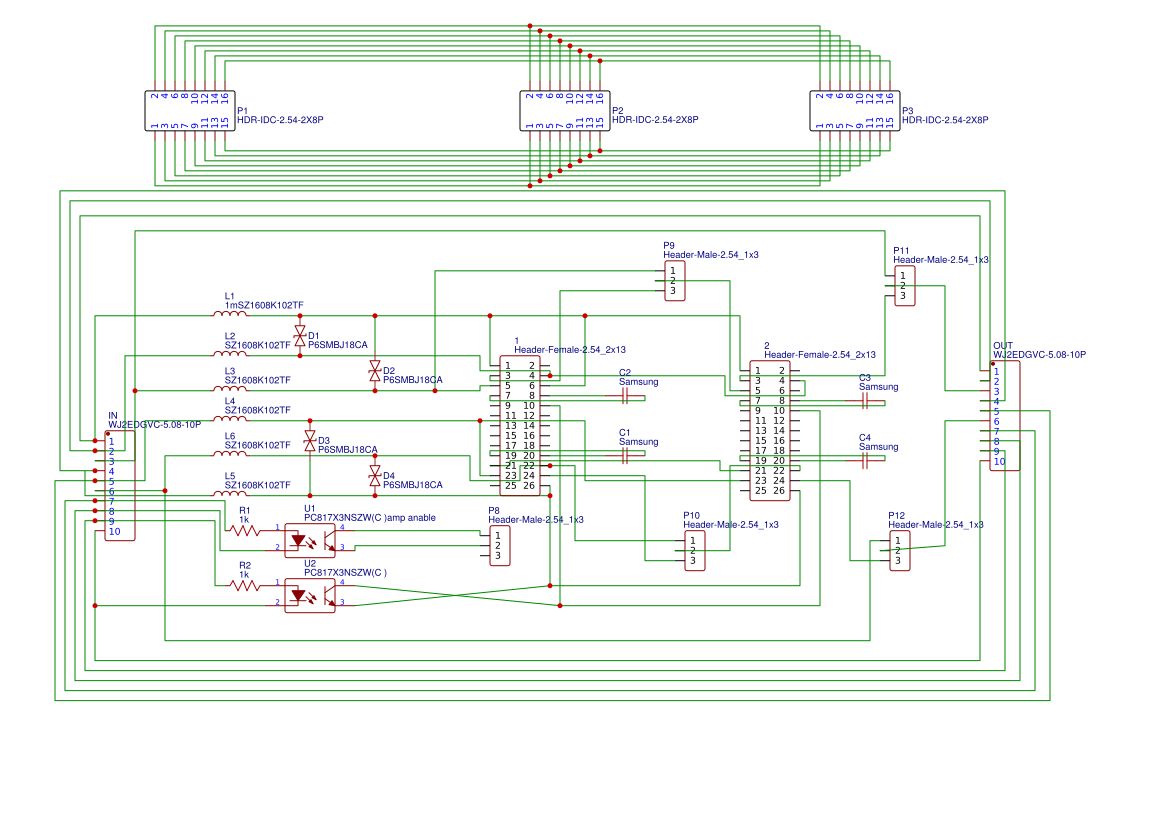Select the P3 IDC connector body
The height and width of the screenshot is (827, 1169).
point(855,111)
